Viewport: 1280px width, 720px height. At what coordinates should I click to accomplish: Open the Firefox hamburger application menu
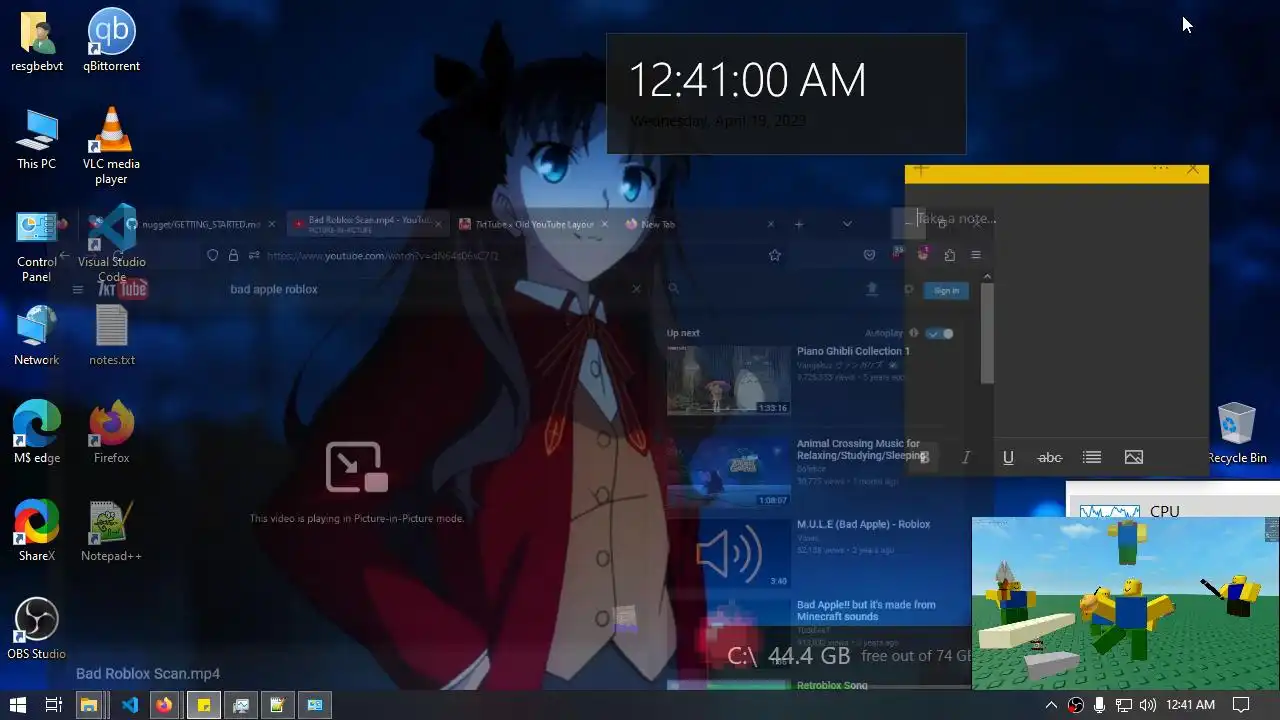976,255
